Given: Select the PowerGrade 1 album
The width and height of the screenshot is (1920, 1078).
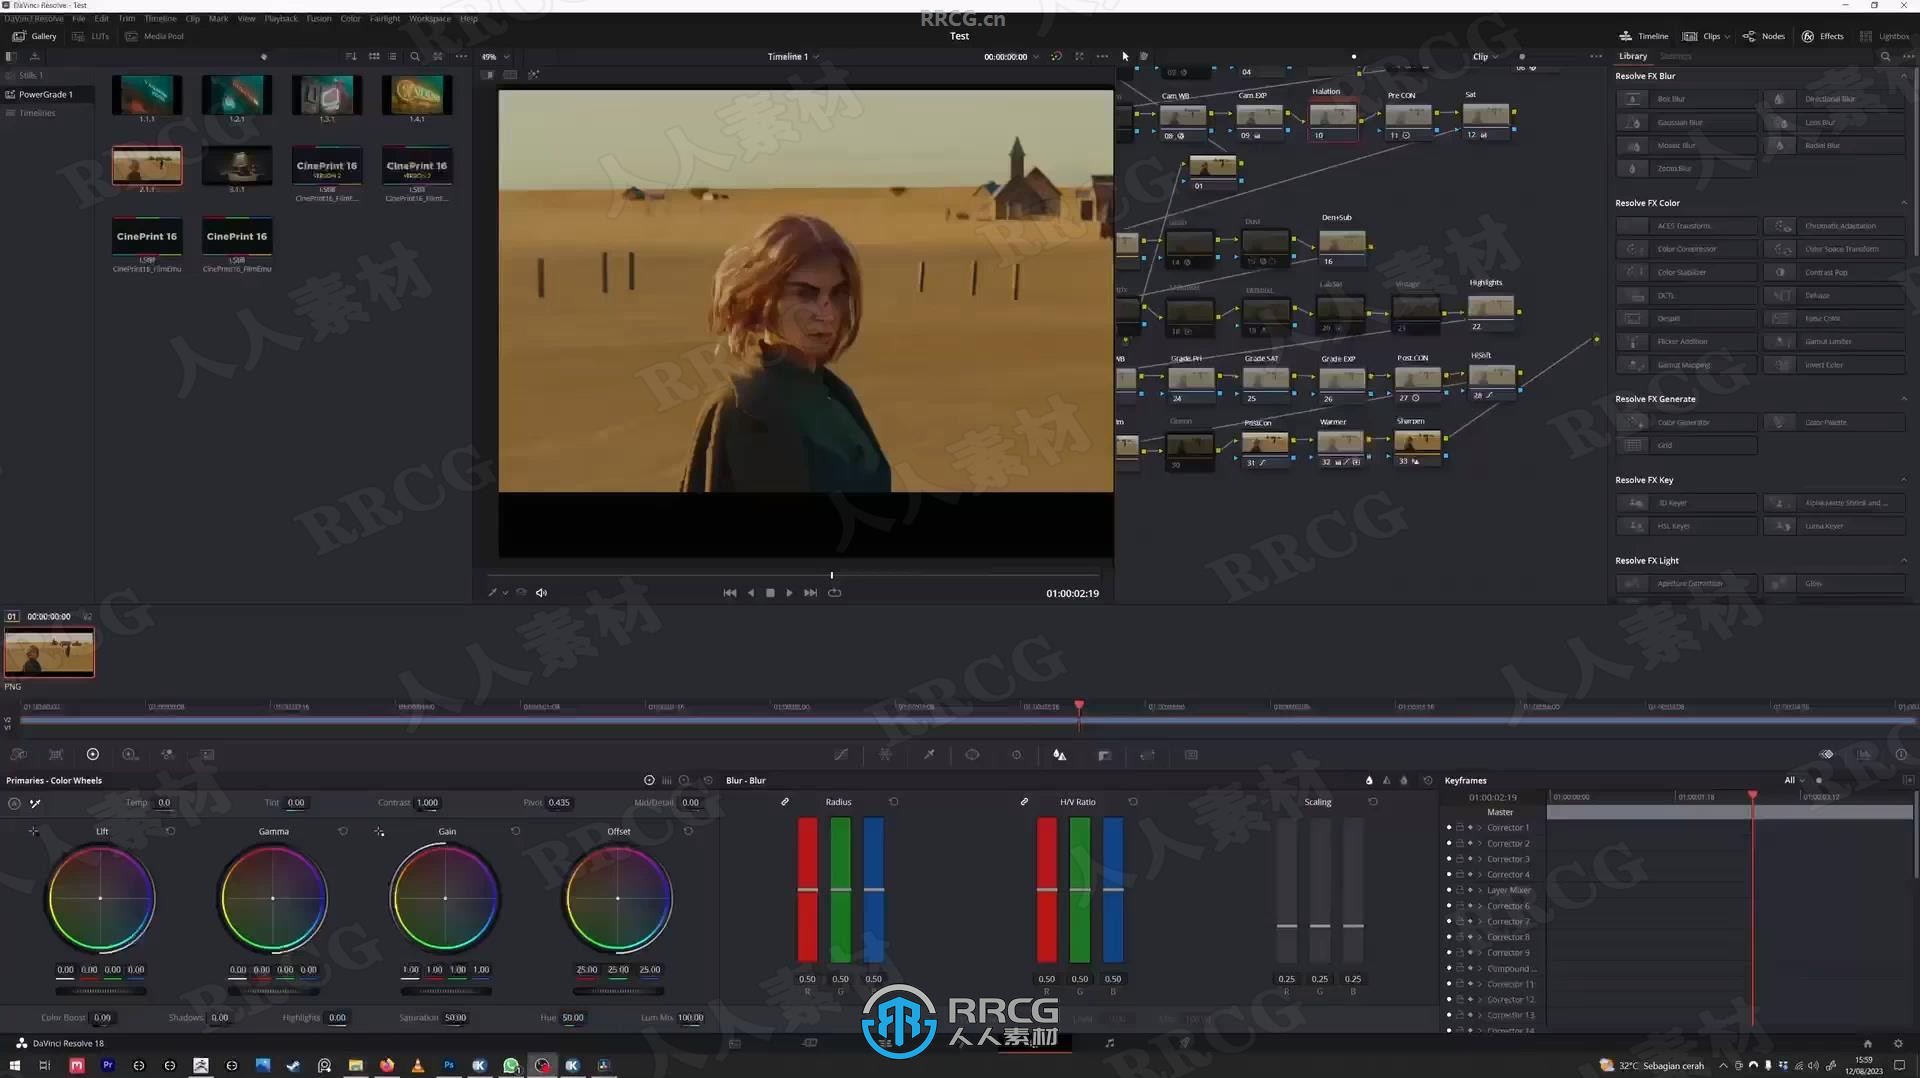Looking at the screenshot, I should (46, 95).
